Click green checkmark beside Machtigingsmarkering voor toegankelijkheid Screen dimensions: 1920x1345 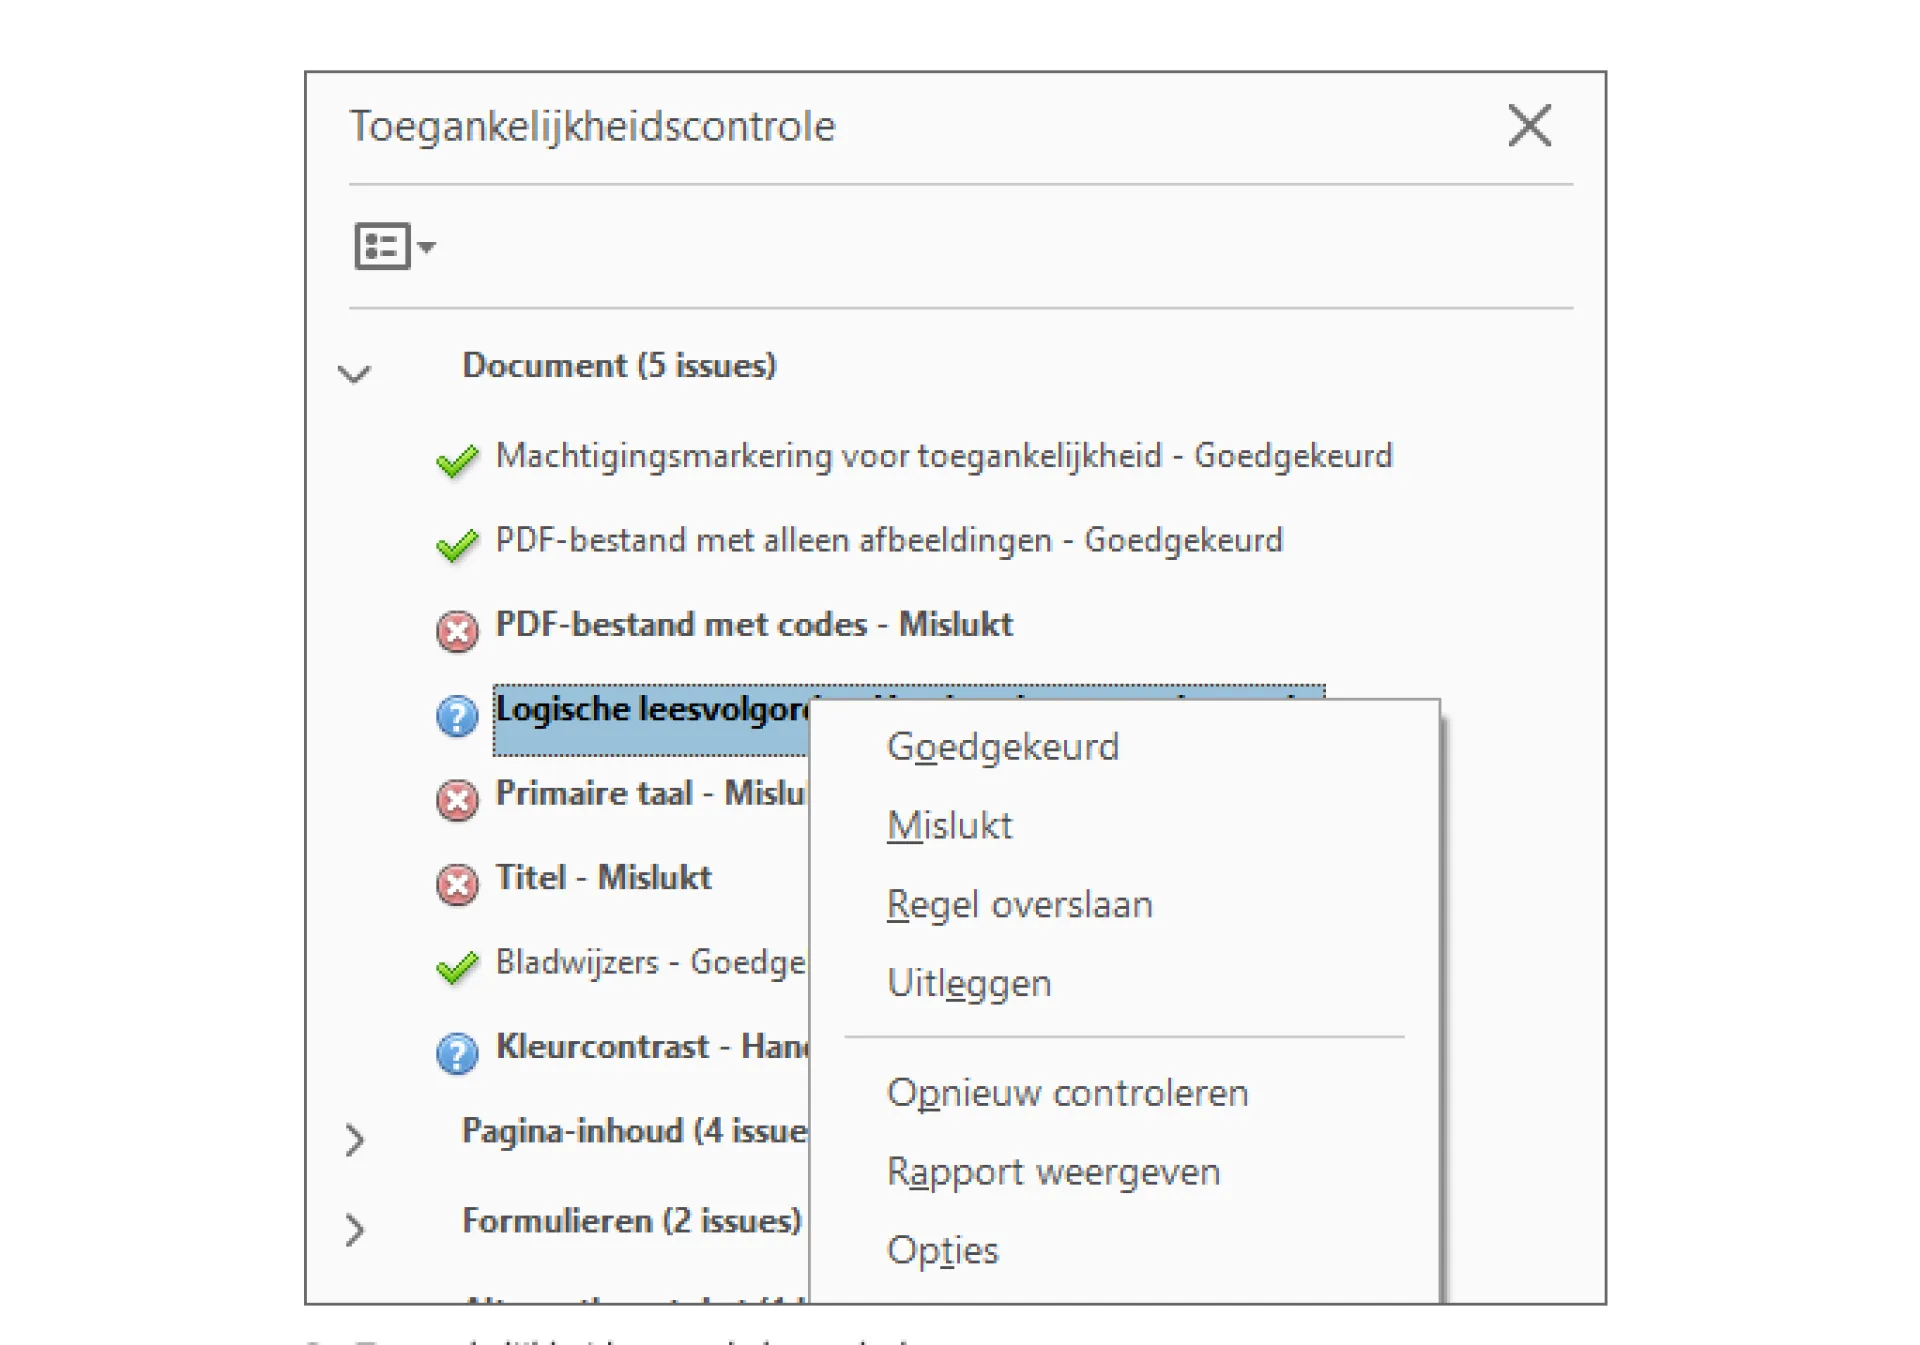pos(457,461)
